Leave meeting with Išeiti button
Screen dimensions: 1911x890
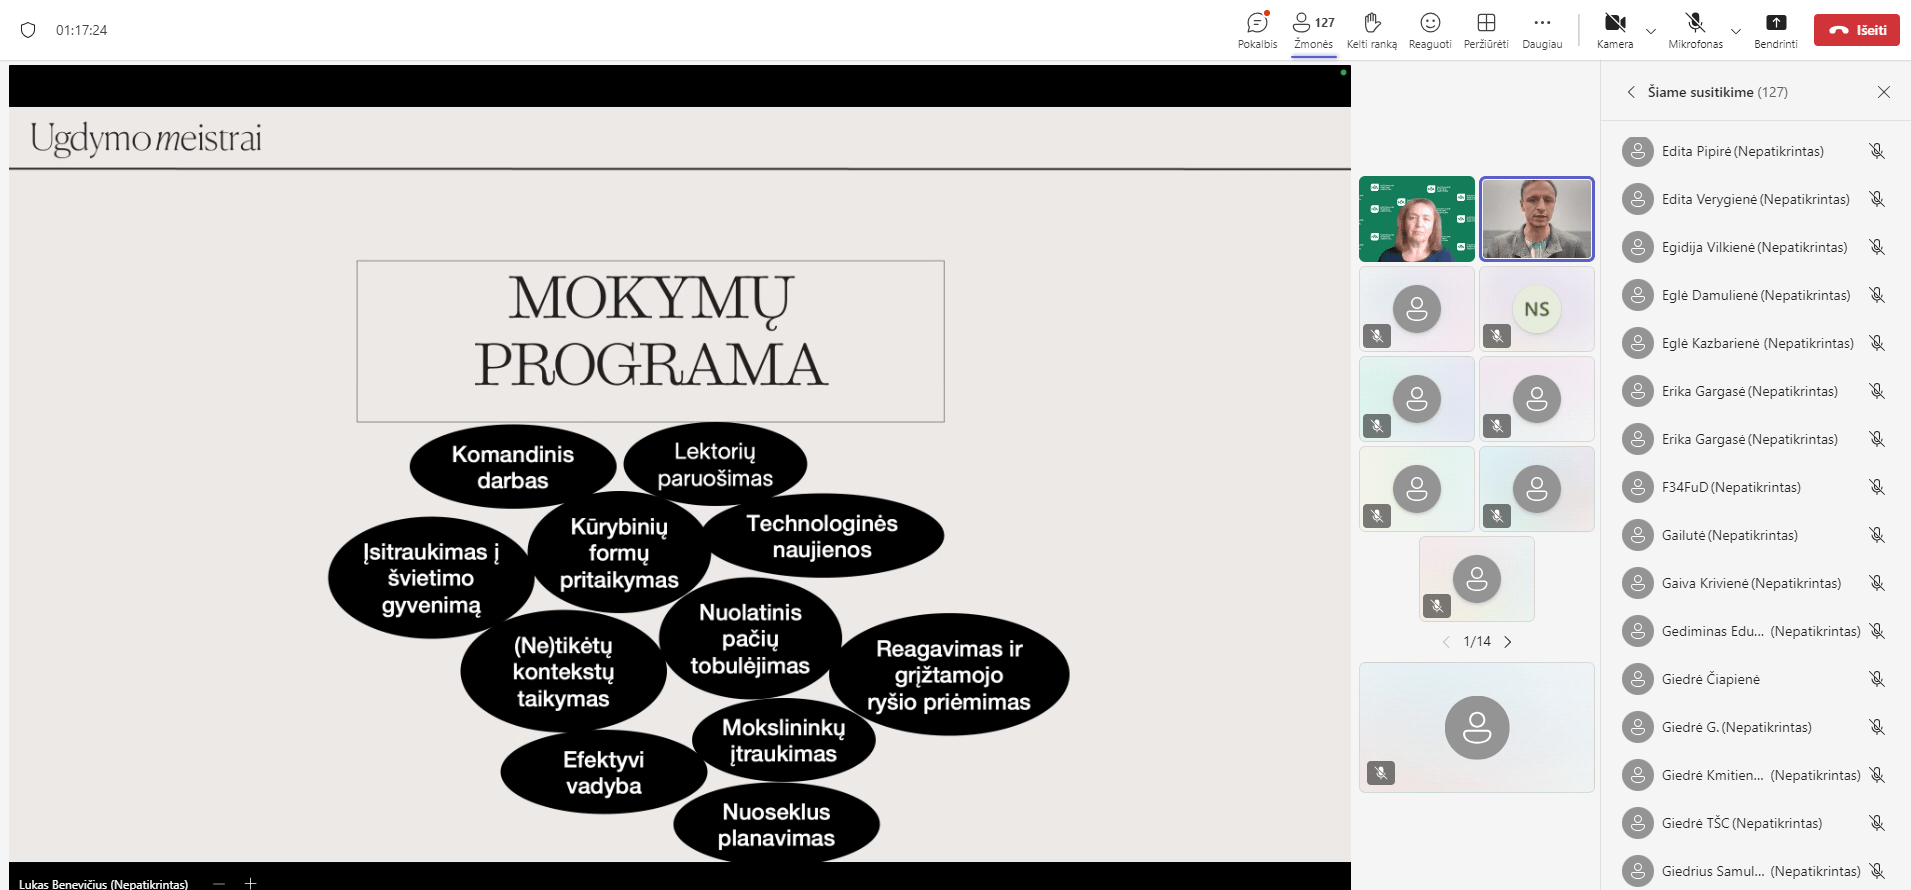pyautogui.click(x=1857, y=30)
